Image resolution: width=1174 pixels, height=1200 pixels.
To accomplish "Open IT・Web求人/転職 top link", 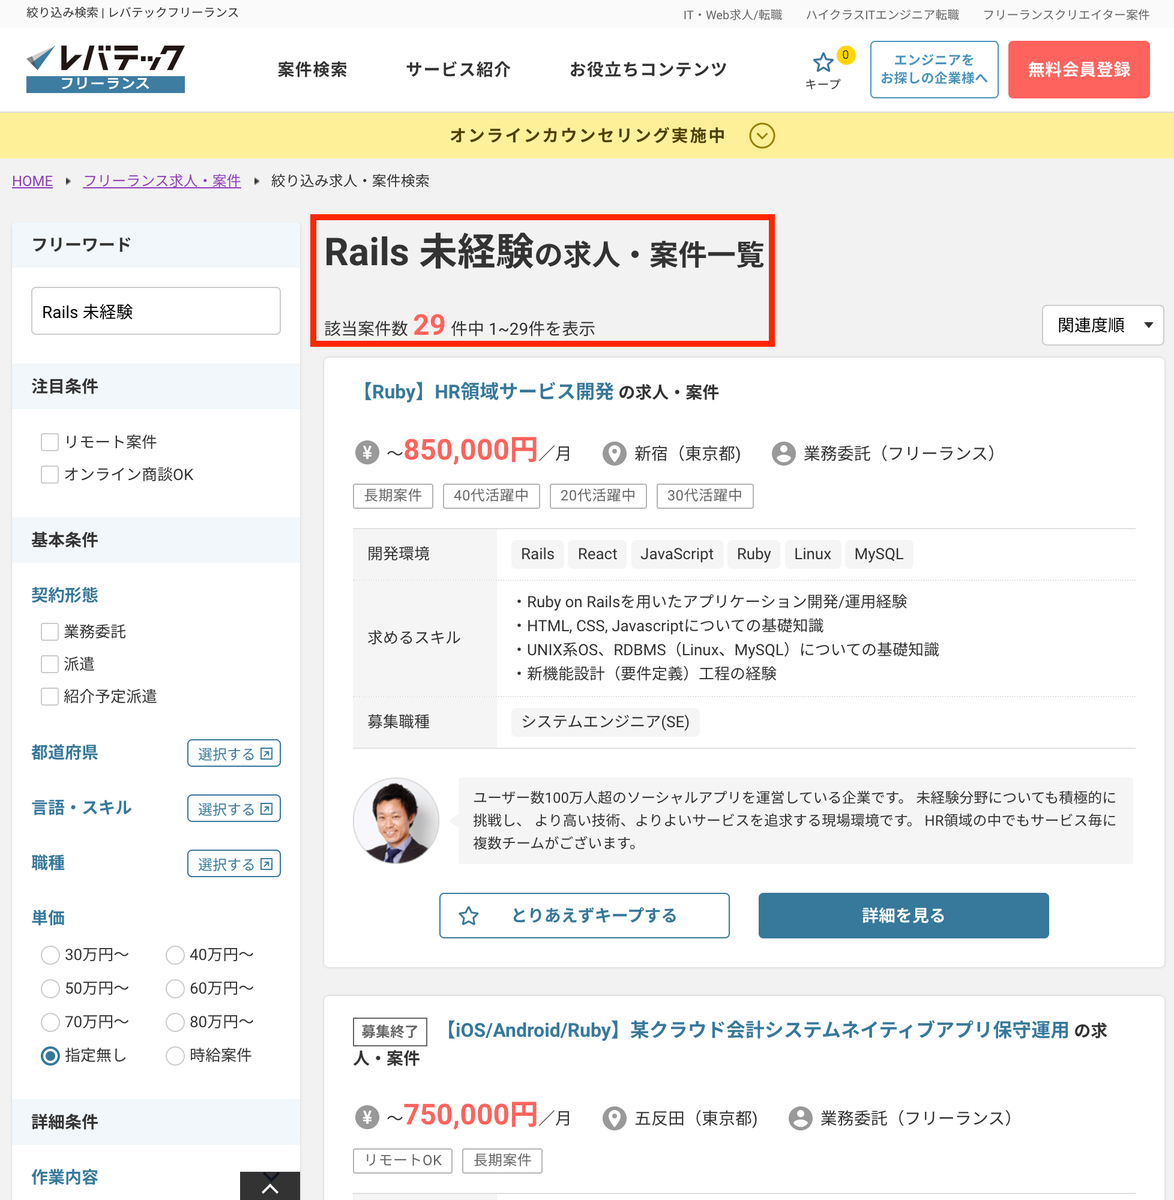I will (733, 15).
